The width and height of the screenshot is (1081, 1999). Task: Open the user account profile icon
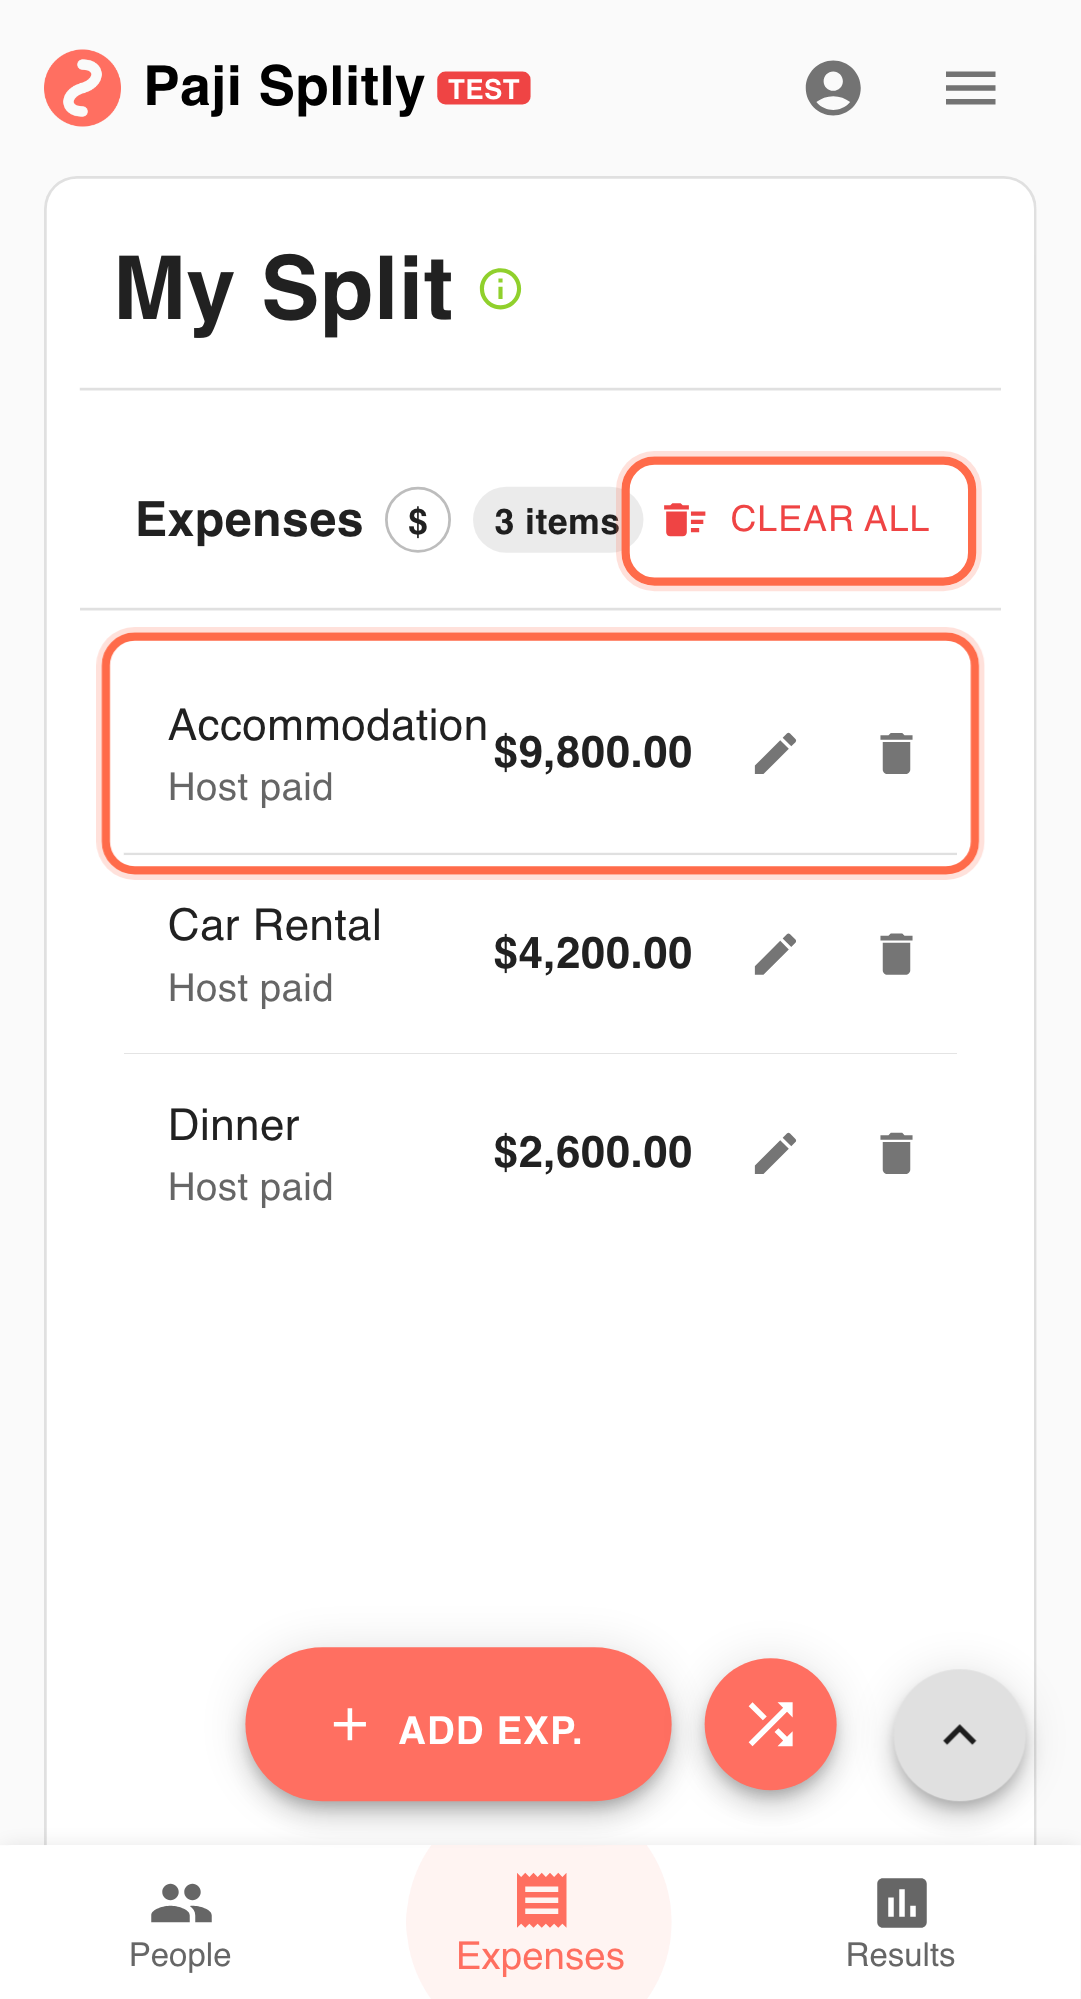(833, 88)
